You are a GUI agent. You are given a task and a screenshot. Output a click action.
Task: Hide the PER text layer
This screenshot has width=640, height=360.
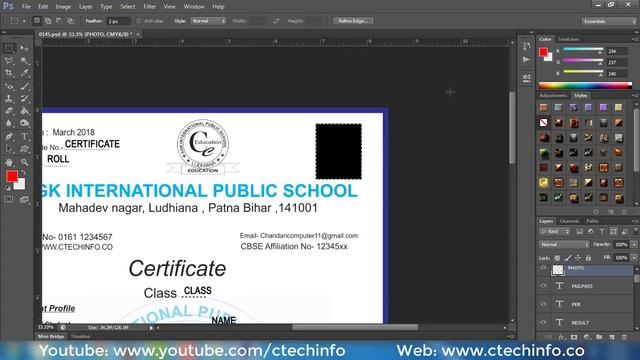[543, 304]
